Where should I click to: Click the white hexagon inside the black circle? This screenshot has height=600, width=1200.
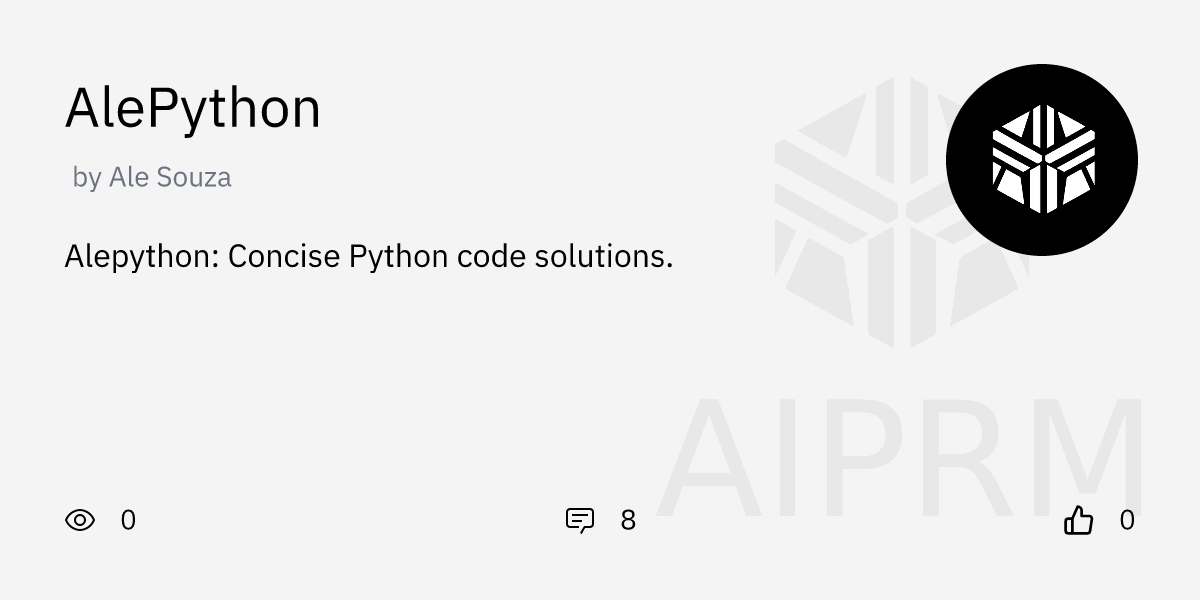1042,160
